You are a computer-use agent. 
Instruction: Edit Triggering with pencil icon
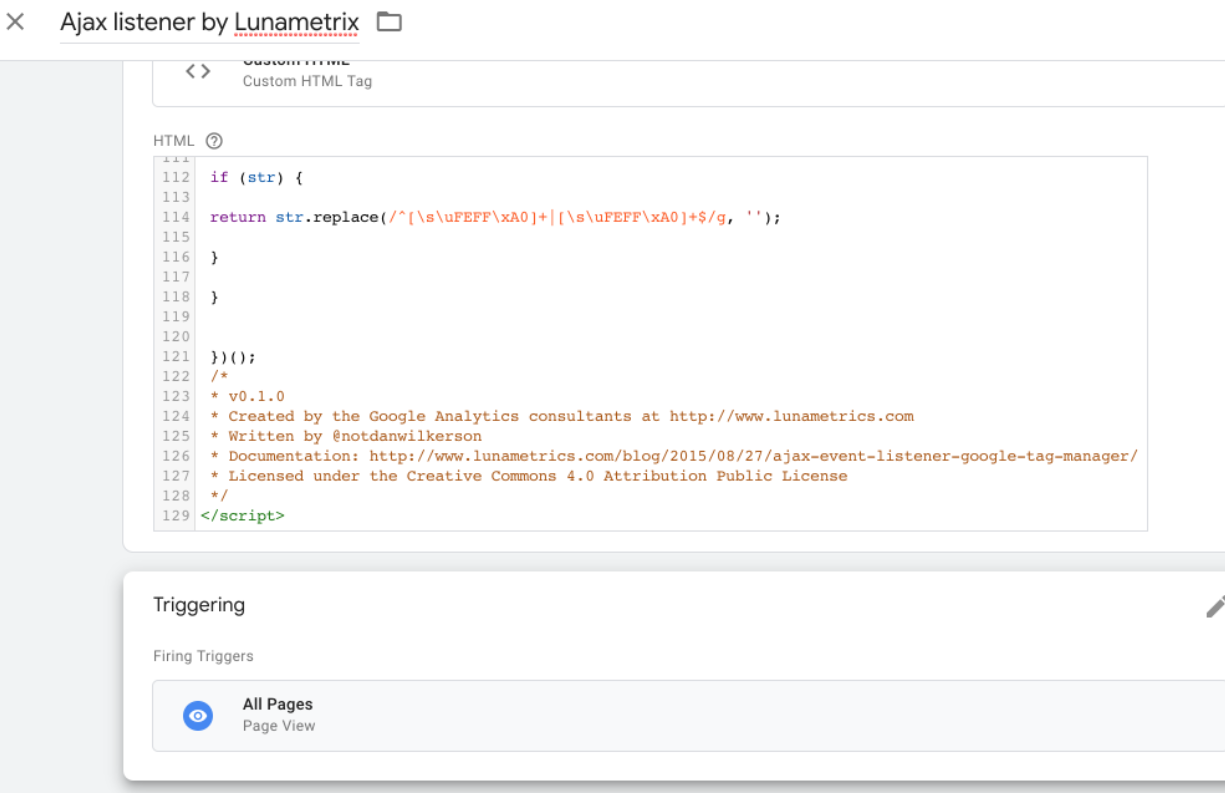click(1214, 605)
